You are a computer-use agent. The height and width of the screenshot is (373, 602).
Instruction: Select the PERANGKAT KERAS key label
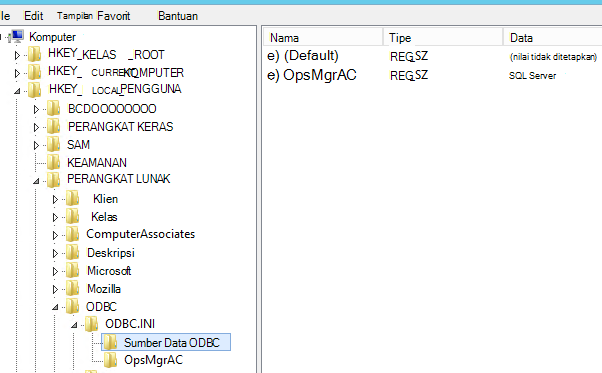click(x=121, y=127)
